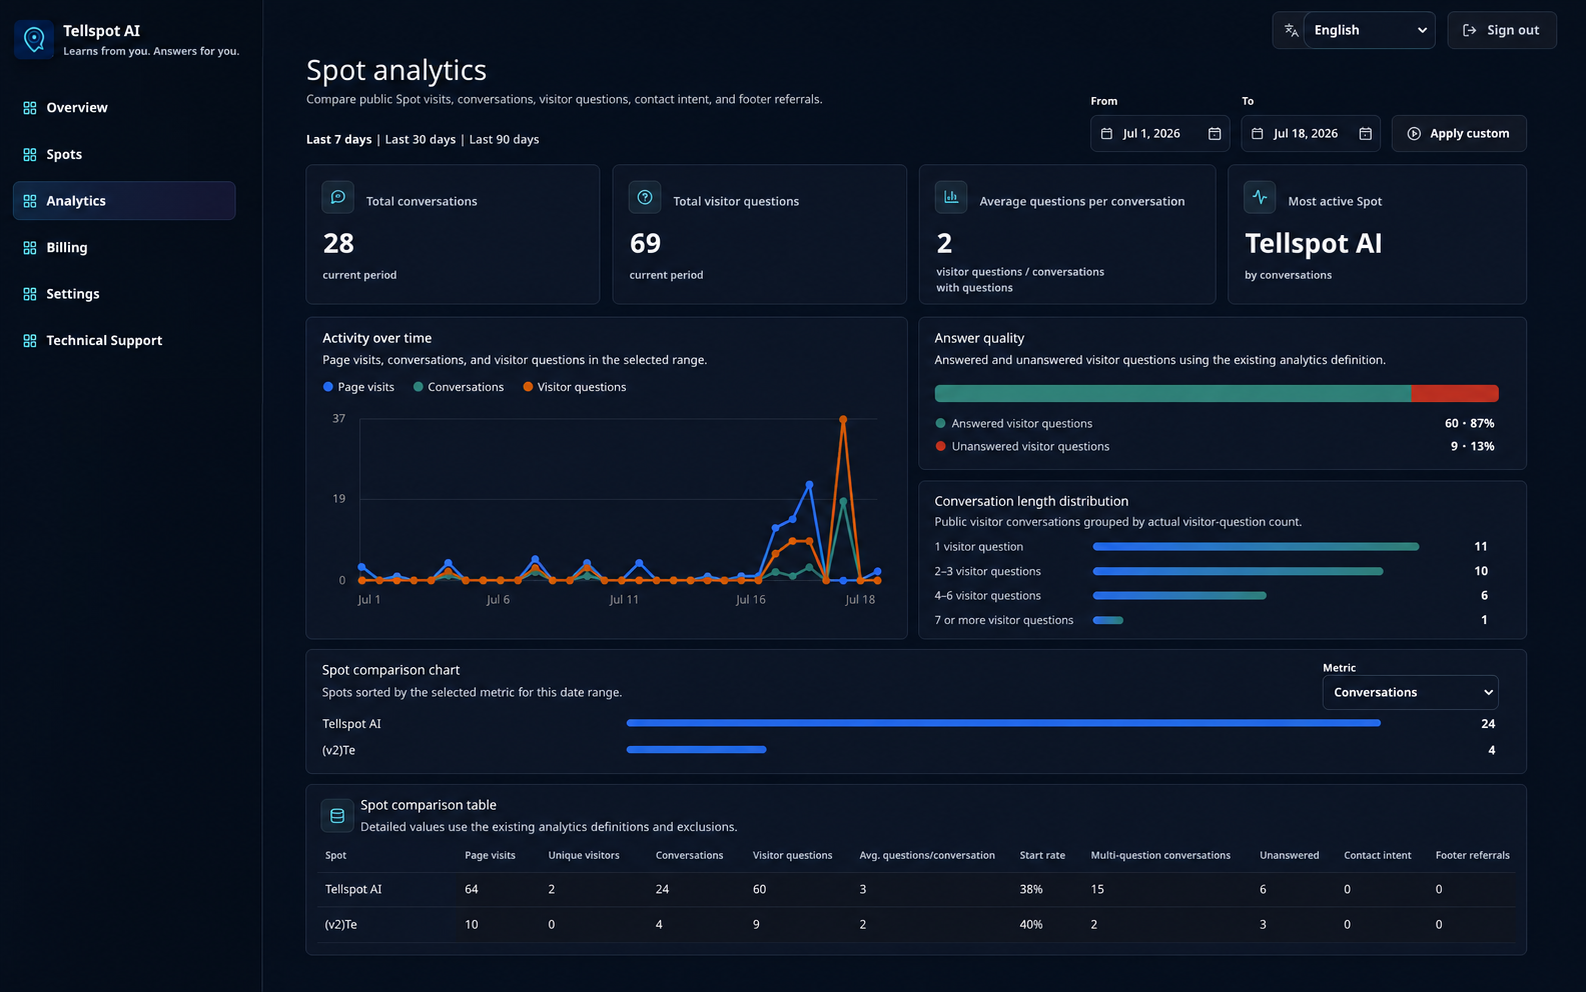Click the calendar icon left of Jul 18, 2026
Image resolution: width=1586 pixels, height=992 pixels.
tap(1257, 134)
